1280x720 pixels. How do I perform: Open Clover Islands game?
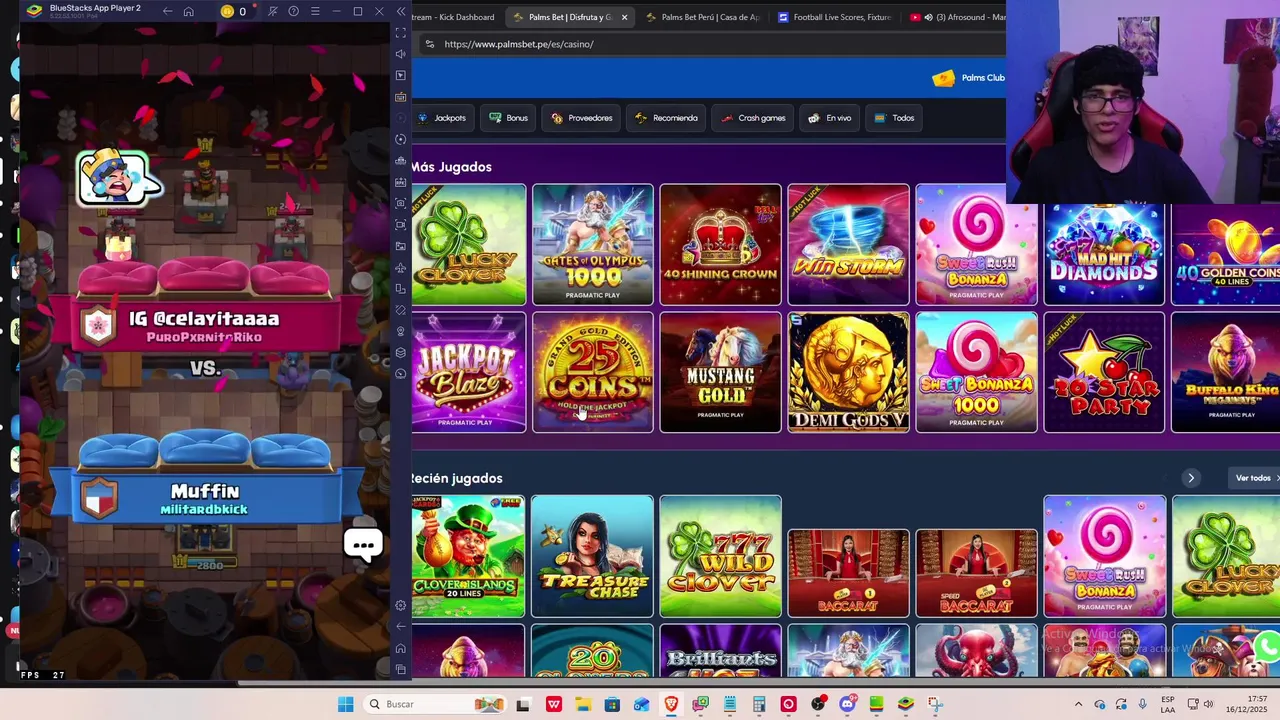tap(468, 556)
